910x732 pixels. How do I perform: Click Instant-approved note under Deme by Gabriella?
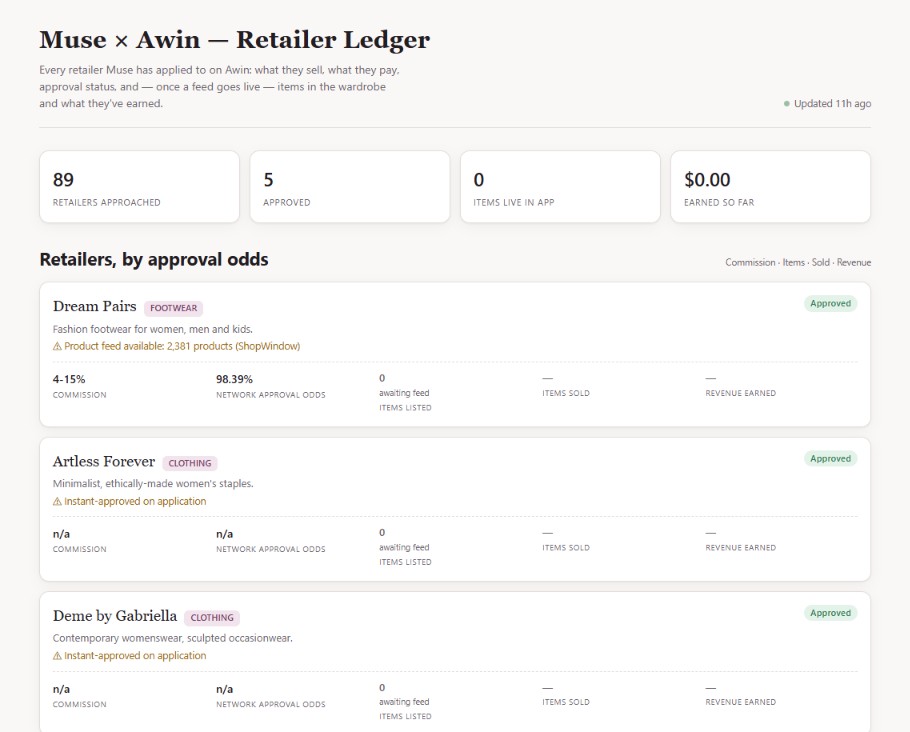135,656
